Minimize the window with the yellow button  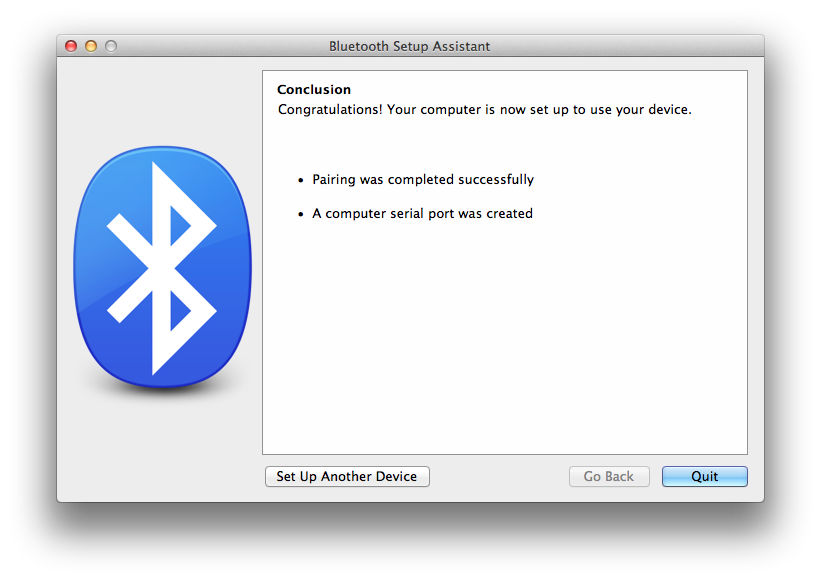click(91, 46)
